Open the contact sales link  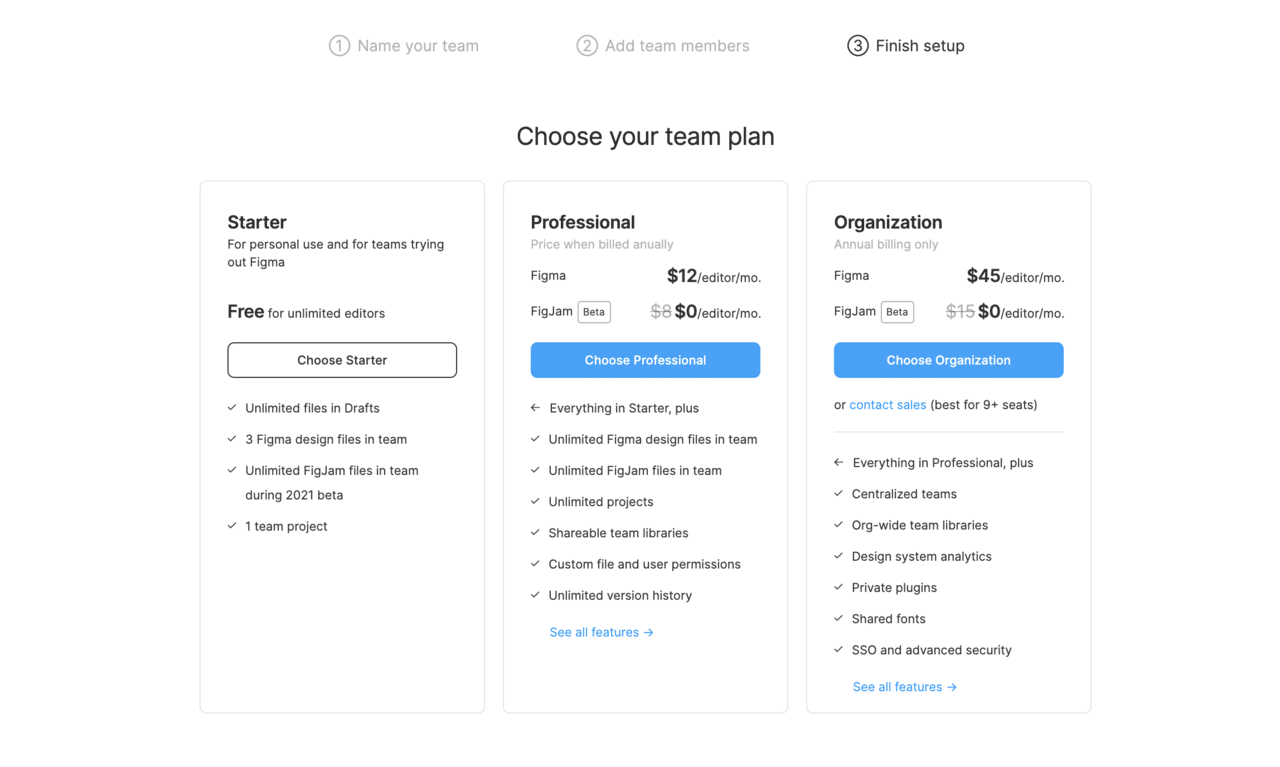click(887, 405)
